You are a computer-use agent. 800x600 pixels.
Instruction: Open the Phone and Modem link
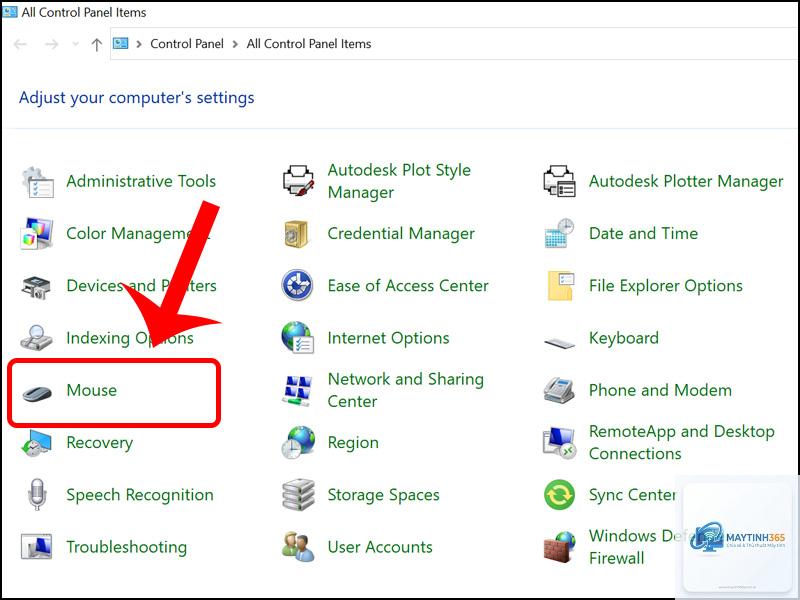coord(660,390)
